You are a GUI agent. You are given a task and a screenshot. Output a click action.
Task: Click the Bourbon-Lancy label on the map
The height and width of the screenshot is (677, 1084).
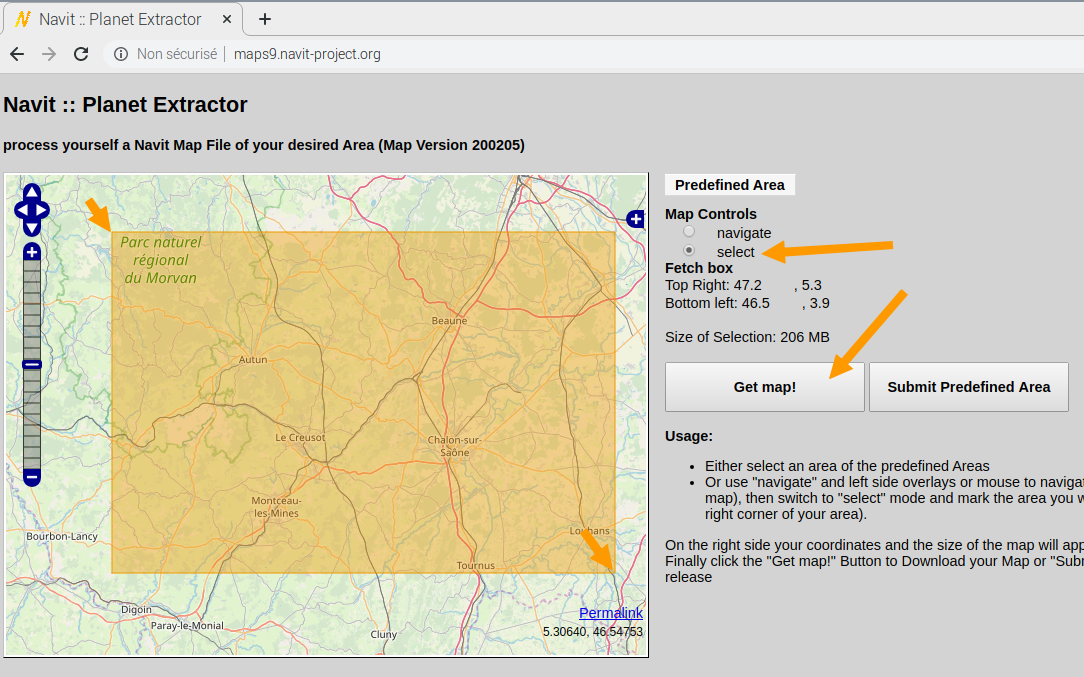click(62, 536)
